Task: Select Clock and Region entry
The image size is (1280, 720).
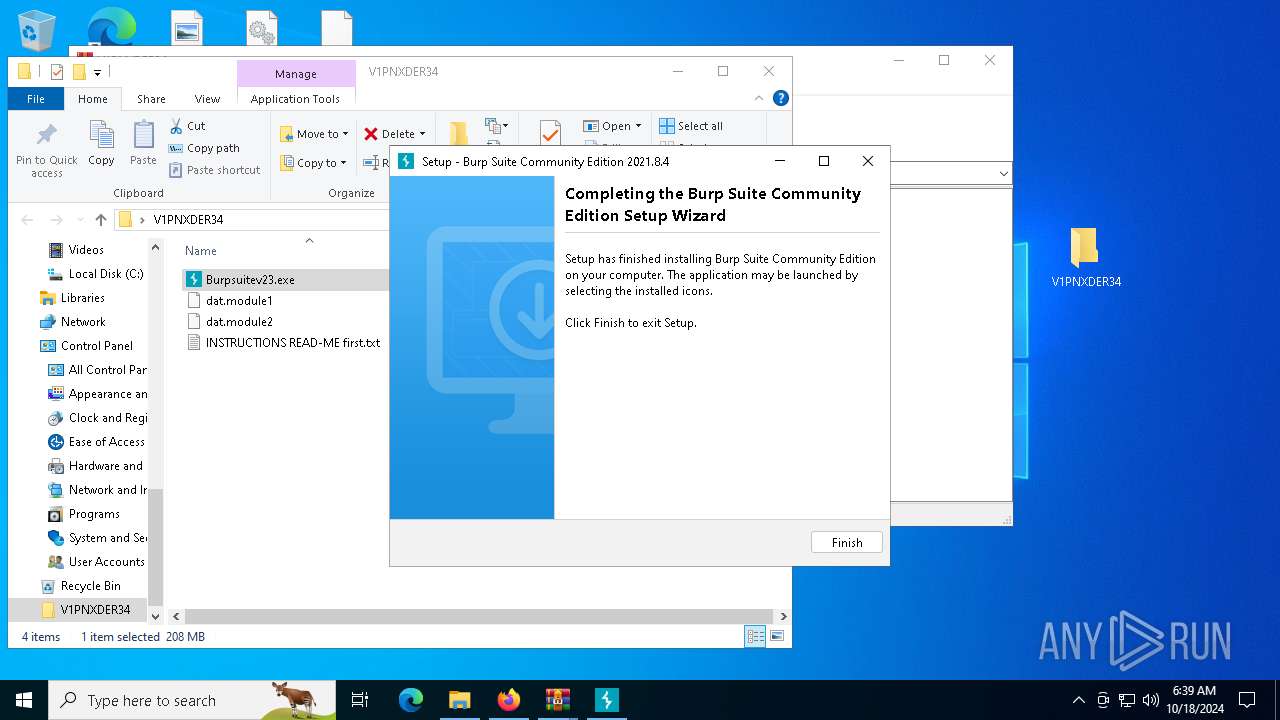Action: pyautogui.click(x=98, y=418)
